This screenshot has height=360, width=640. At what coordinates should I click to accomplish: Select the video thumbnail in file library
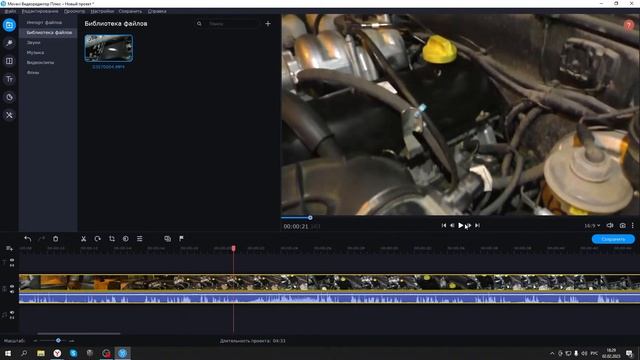(x=109, y=48)
